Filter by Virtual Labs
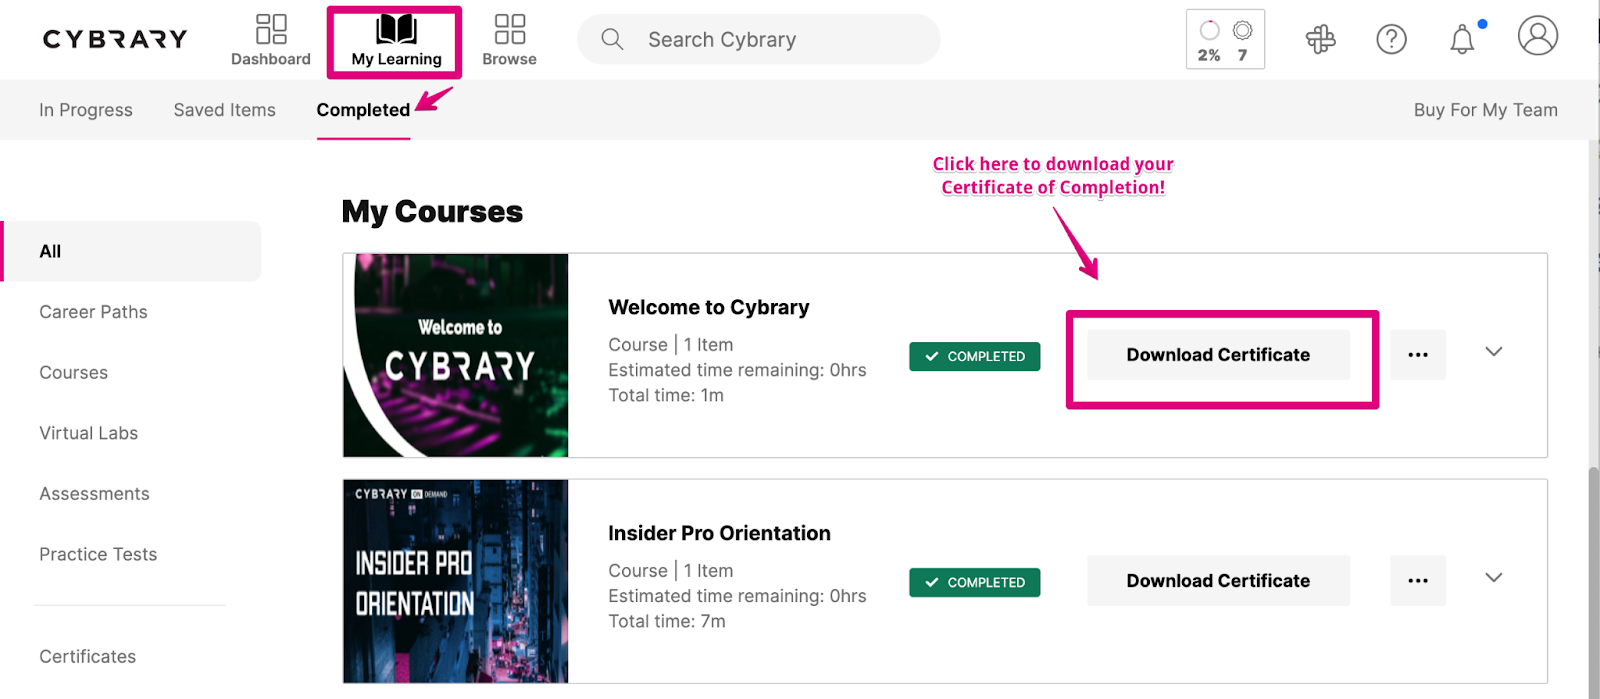The width and height of the screenshot is (1600, 699). pos(89,433)
